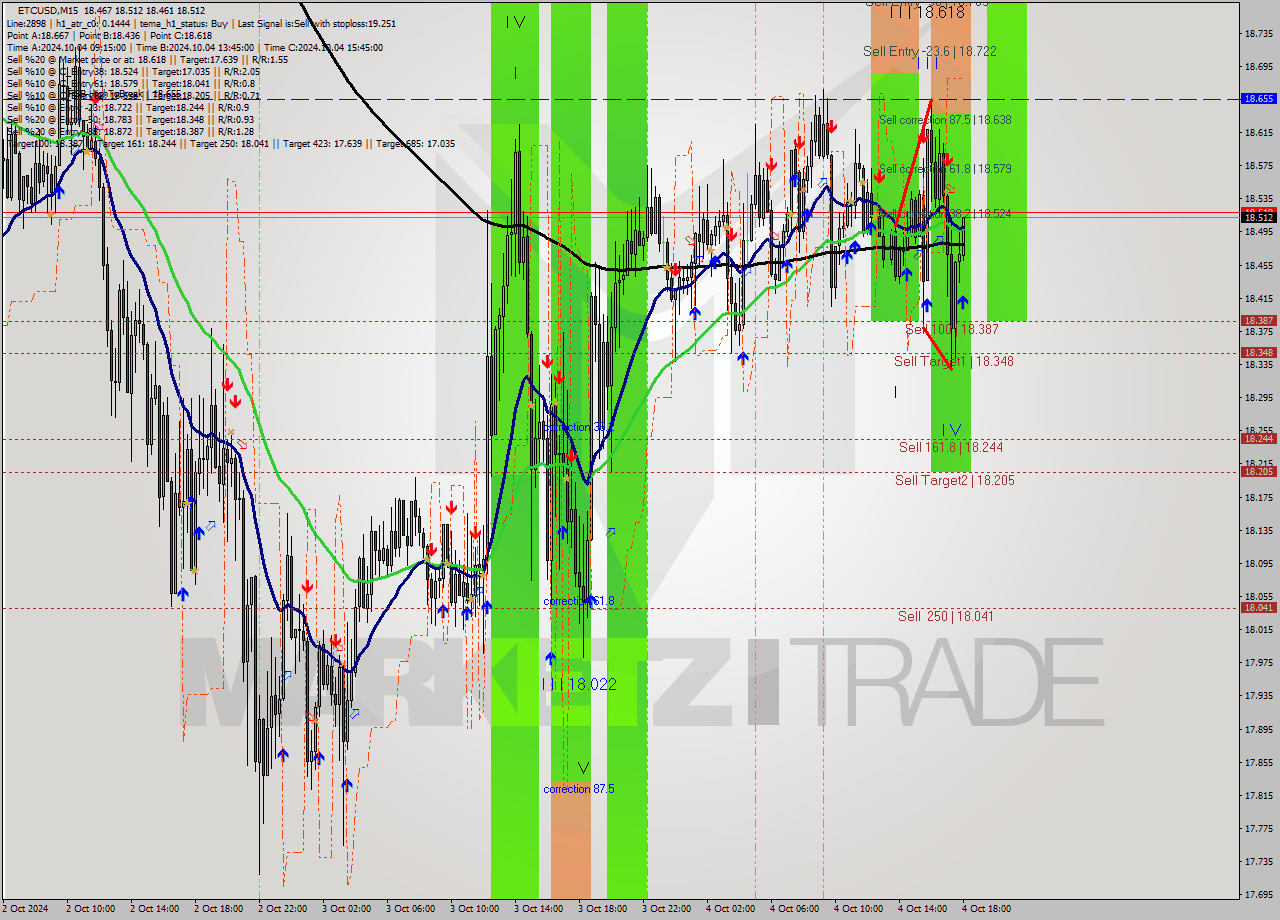
Task: Click the 17.935 price axis value
Action: (x=1258, y=695)
